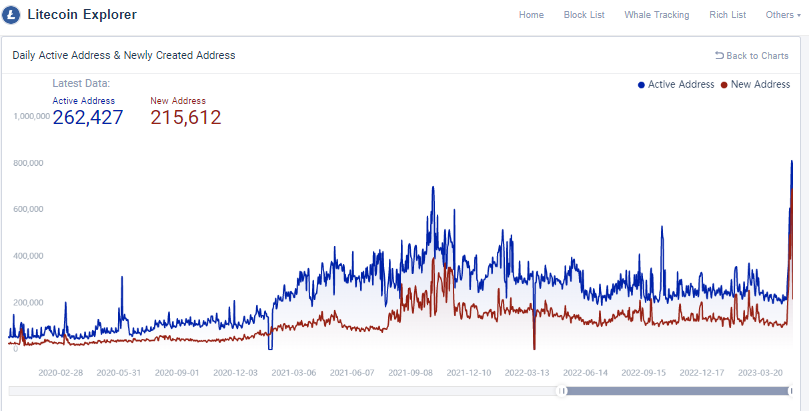809x411 pixels.
Task: Click the 215,612 New Address value
Action: click(x=186, y=118)
